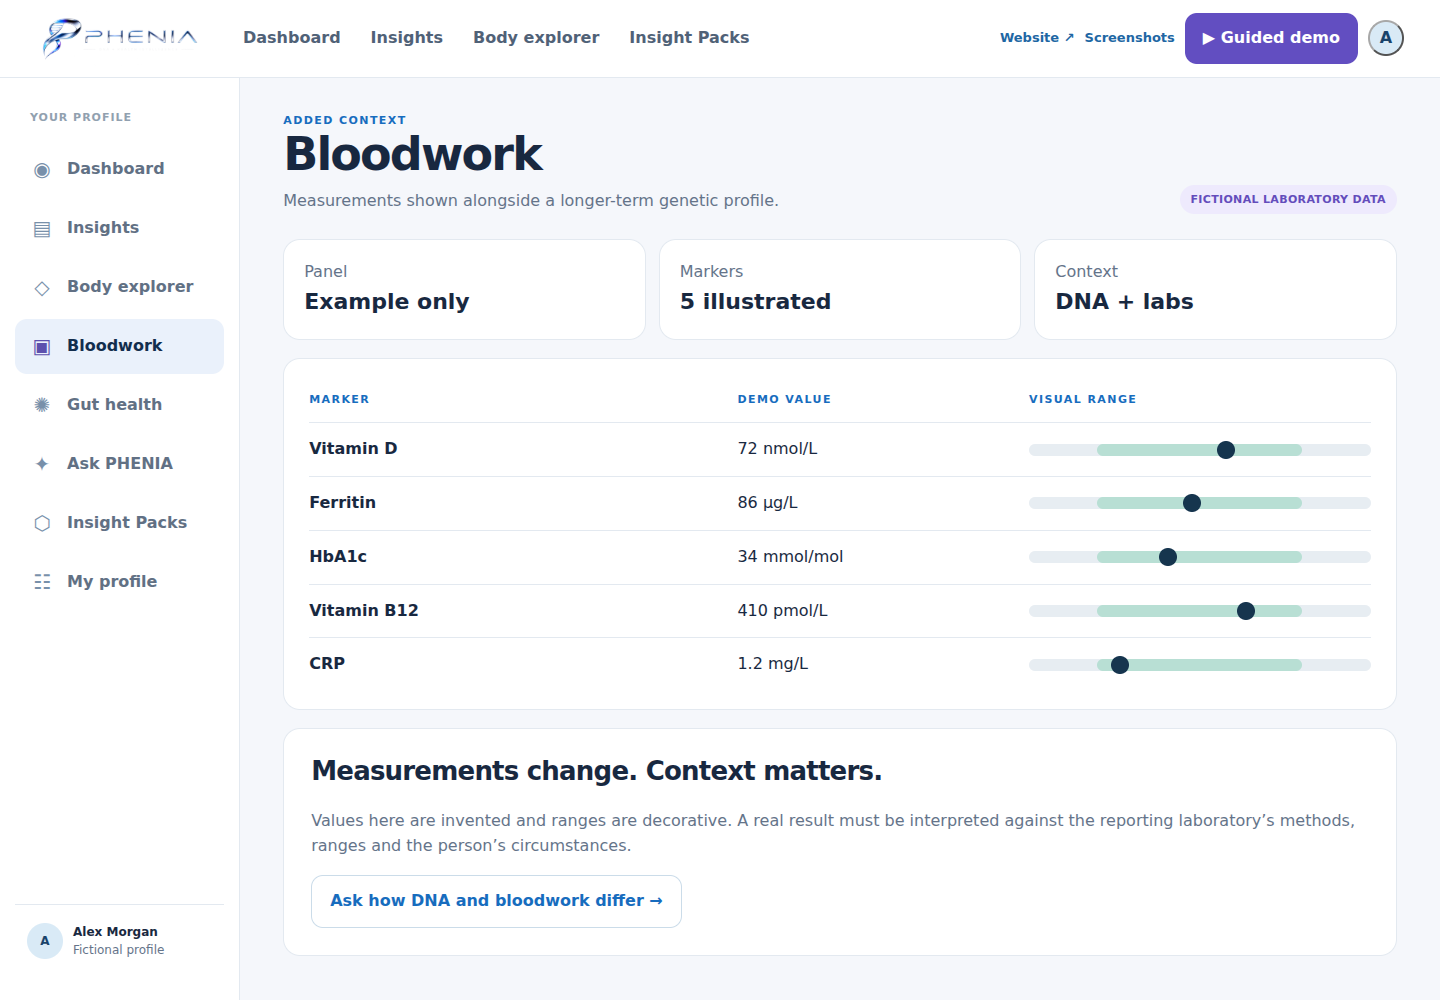Screen dimensions: 1440x1000
Task: Click the Context 'DNA + labs' card
Action: coord(1215,289)
